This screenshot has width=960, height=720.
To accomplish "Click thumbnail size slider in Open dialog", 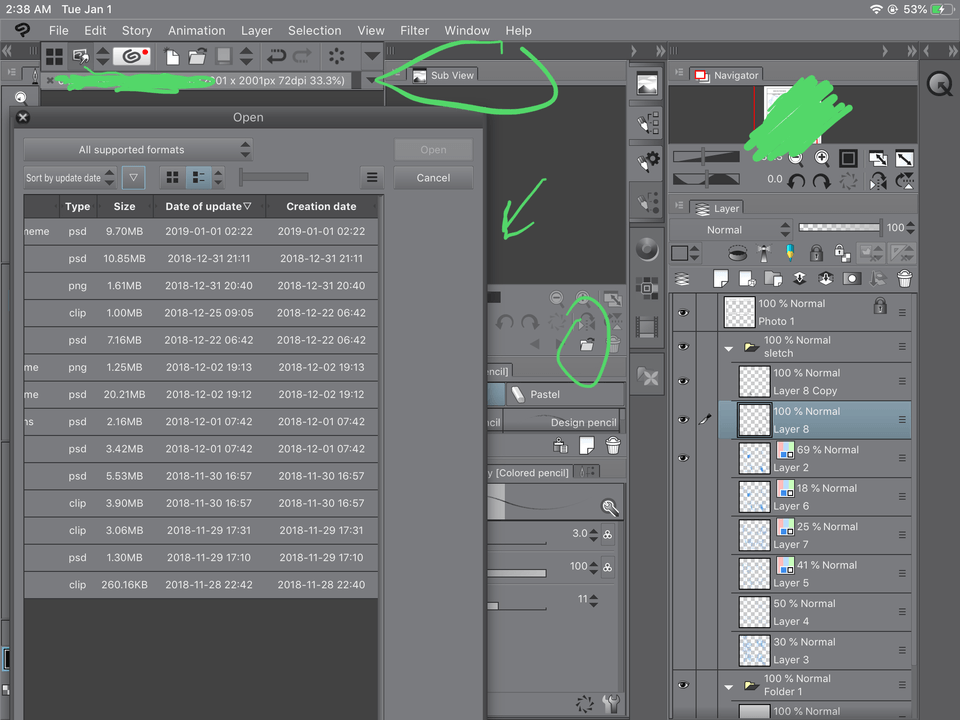I will (x=274, y=177).
